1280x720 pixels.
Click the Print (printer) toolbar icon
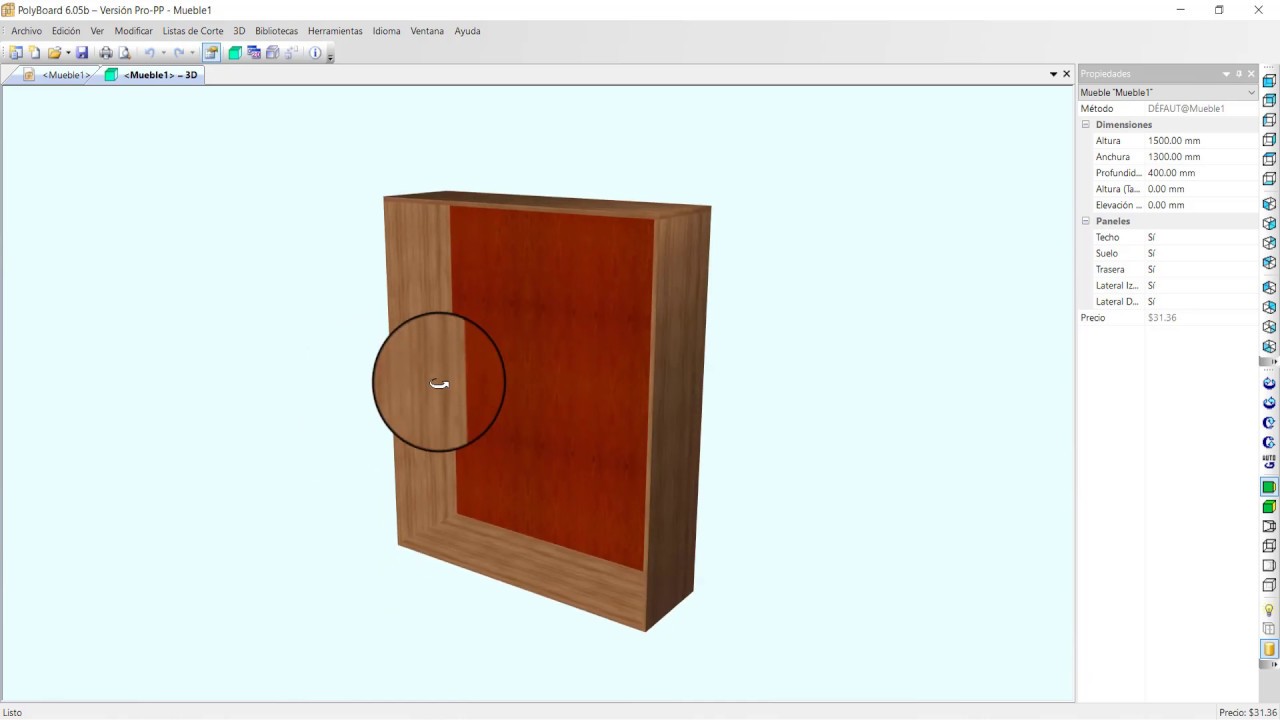click(106, 53)
